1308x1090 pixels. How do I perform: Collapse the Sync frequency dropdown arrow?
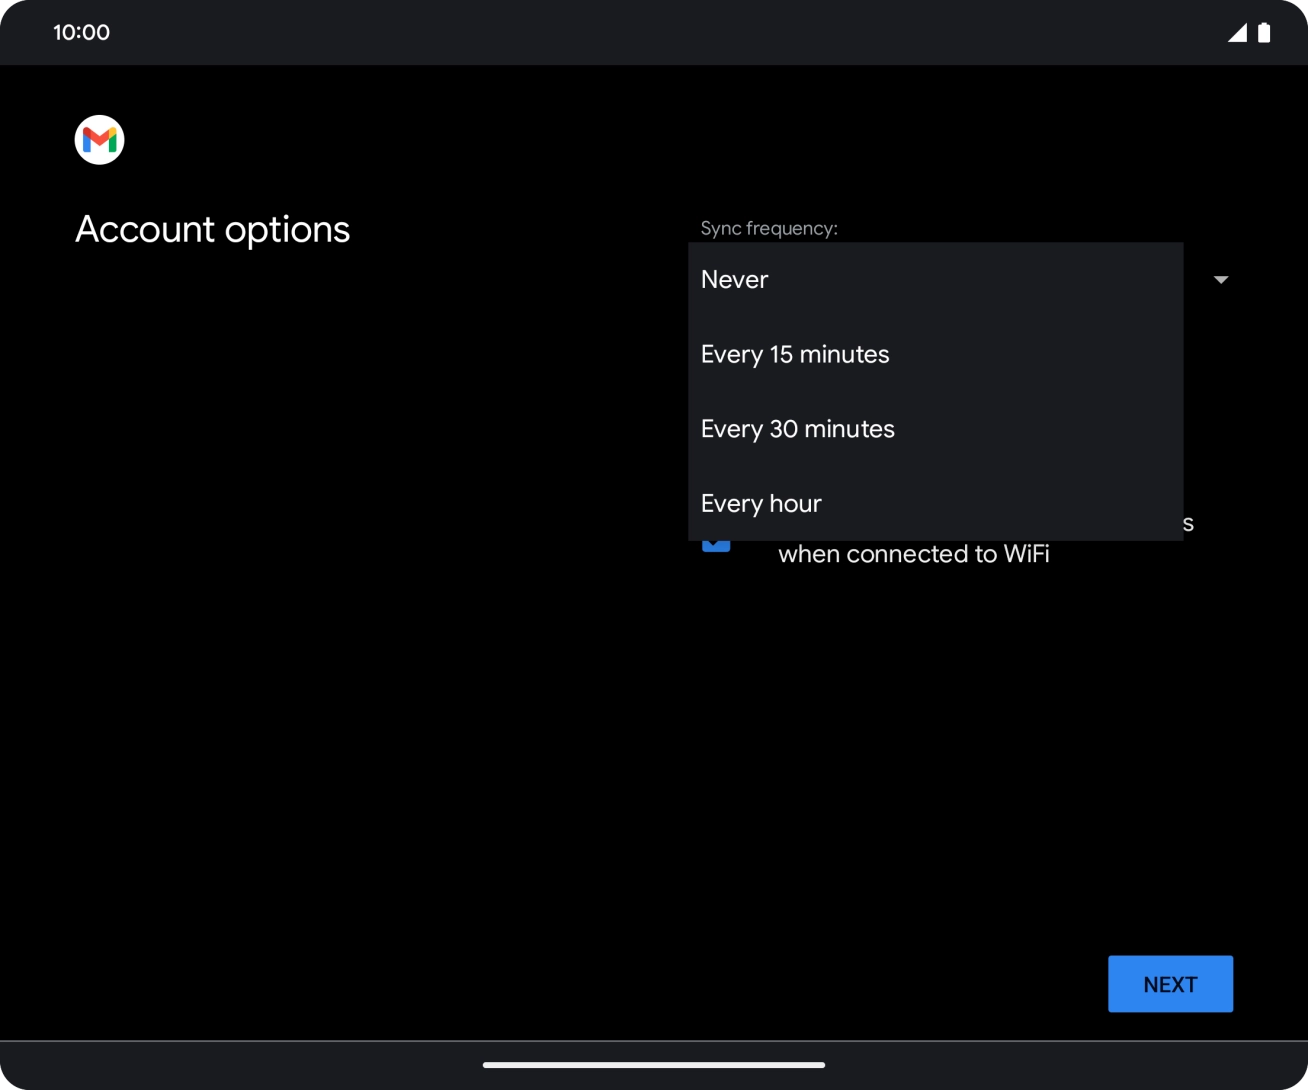pos(1220,280)
